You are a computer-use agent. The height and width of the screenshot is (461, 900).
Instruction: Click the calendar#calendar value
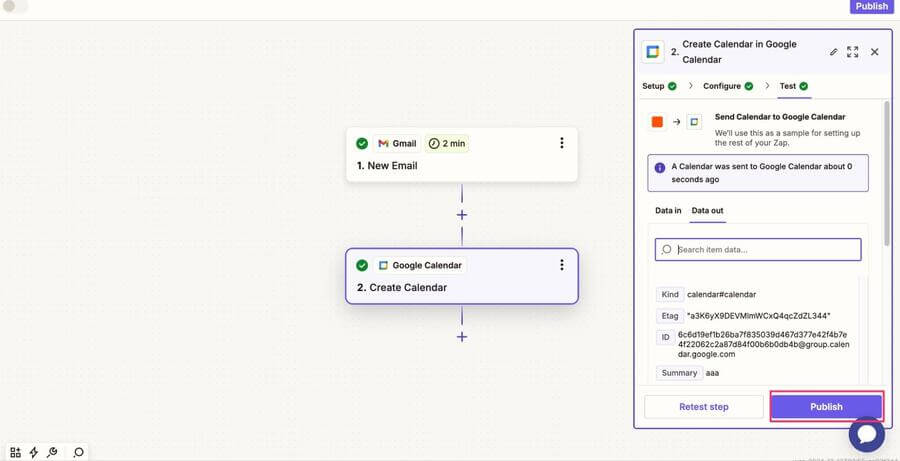721,295
